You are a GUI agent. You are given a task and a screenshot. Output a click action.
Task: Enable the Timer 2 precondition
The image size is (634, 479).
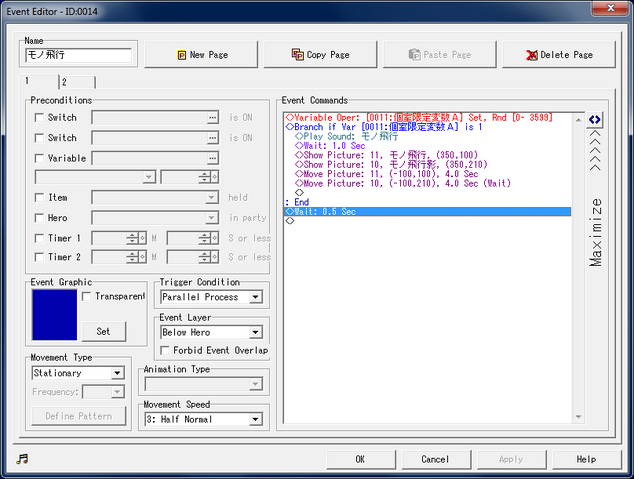(x=39, y=257)
